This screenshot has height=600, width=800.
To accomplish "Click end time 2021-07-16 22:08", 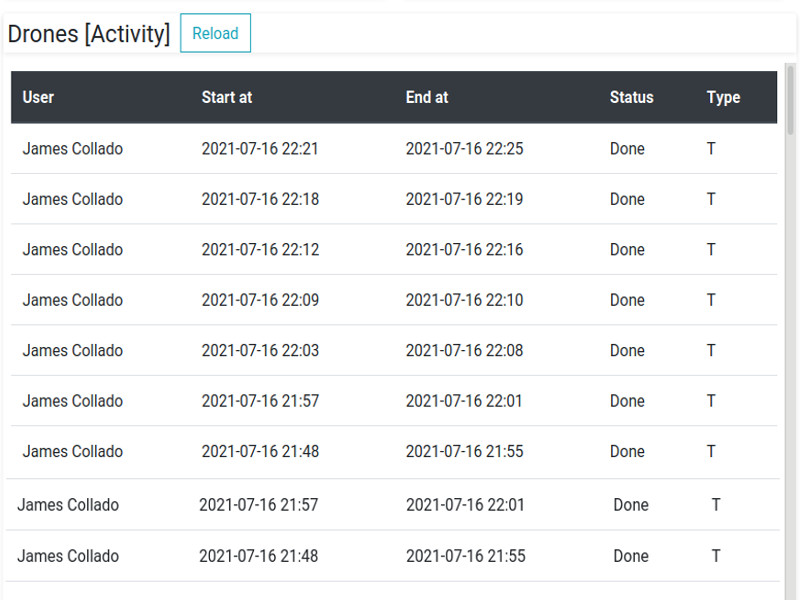I will click(x=464, y=351).
